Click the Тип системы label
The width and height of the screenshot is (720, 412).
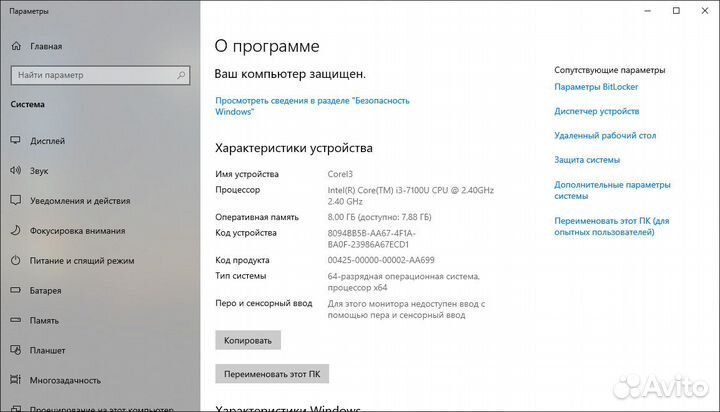241,276
